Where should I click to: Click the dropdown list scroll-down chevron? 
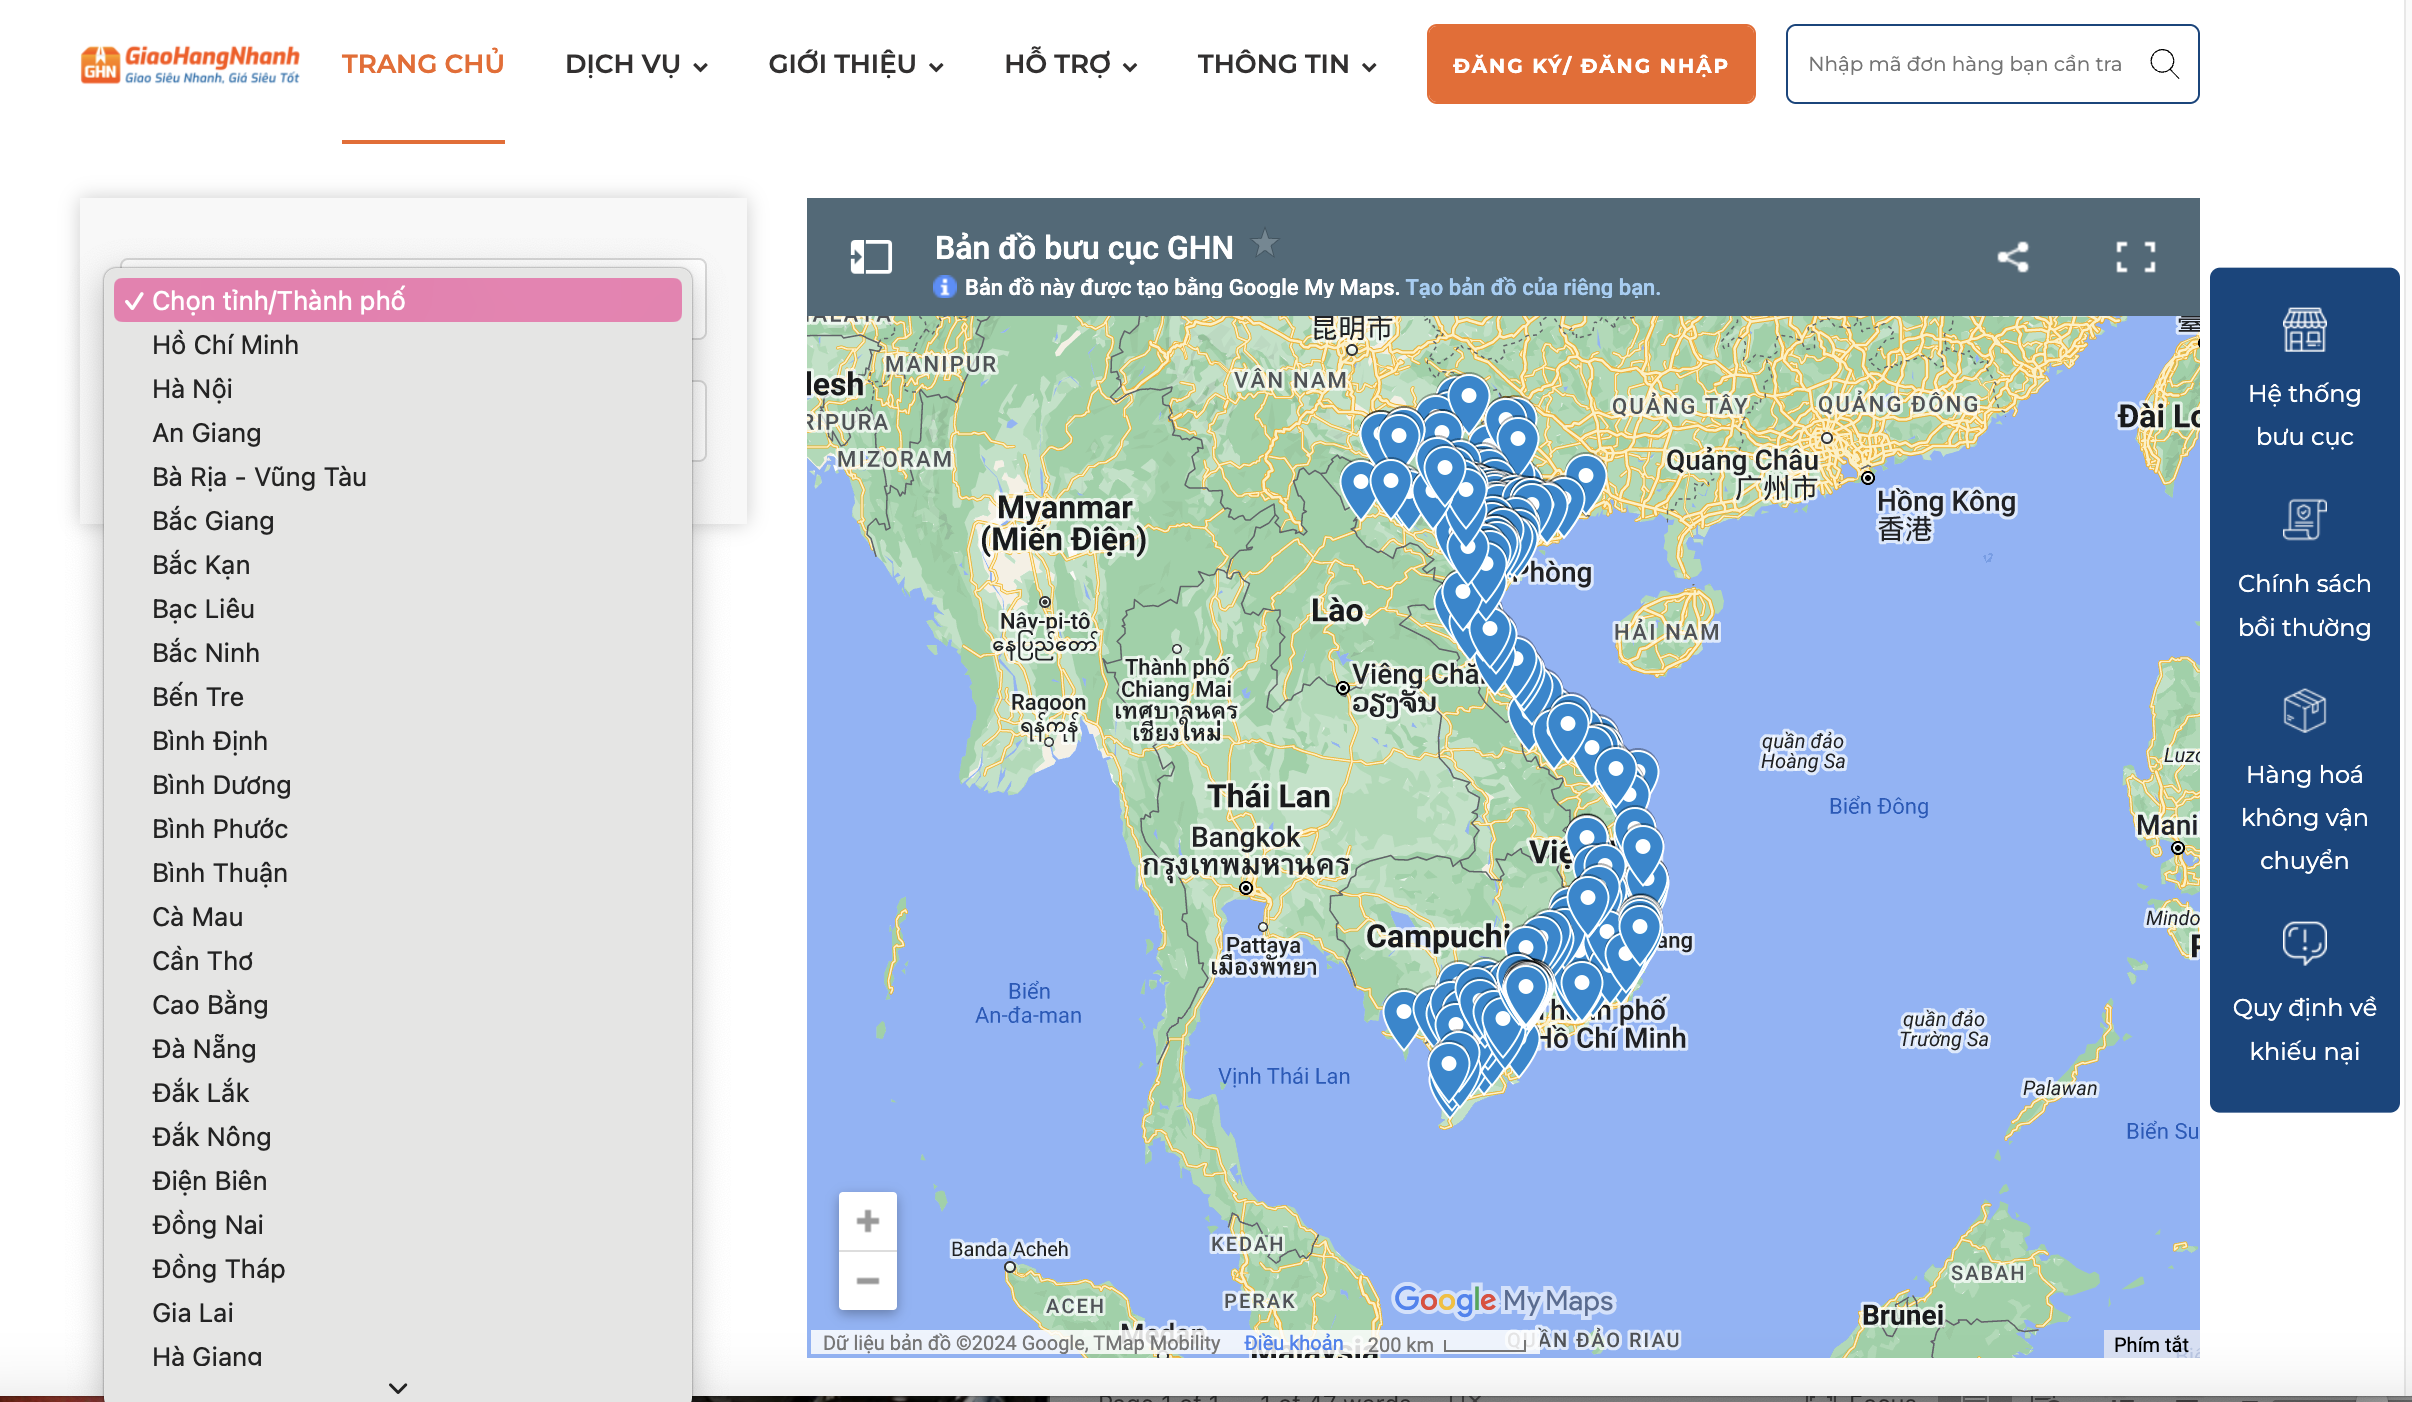[x=398, y=1388]
